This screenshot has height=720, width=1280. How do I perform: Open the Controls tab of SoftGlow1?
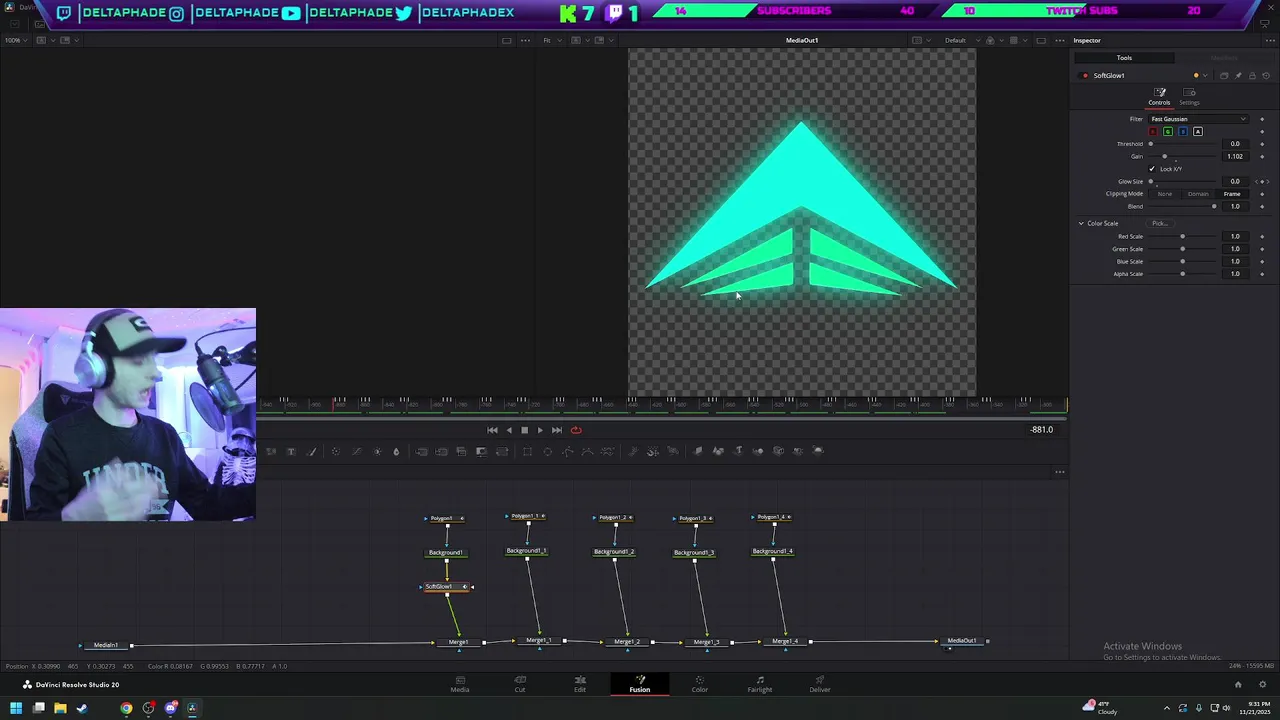(x=1159, y=97)
